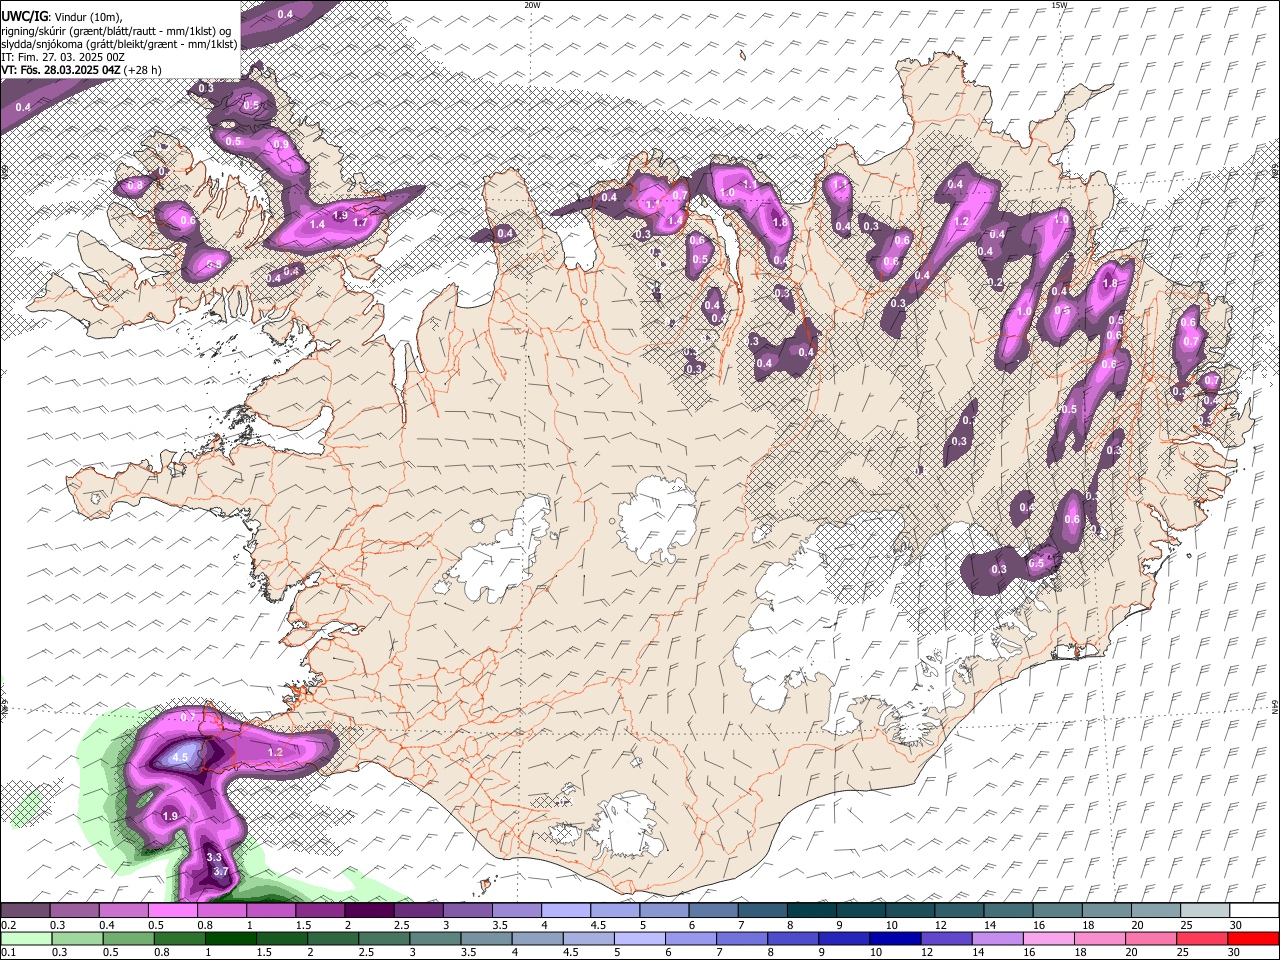This screenshot has width=1280, height=960.
Task: Pick upper legend swatch between 6 and 7
Action: pos(712,910)
